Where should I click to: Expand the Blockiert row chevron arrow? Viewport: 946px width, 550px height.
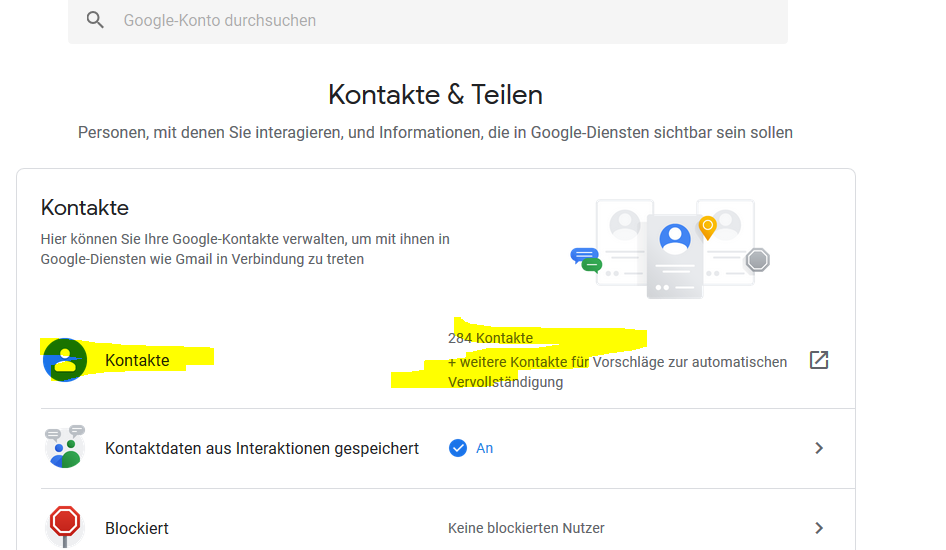coord(819,528)
